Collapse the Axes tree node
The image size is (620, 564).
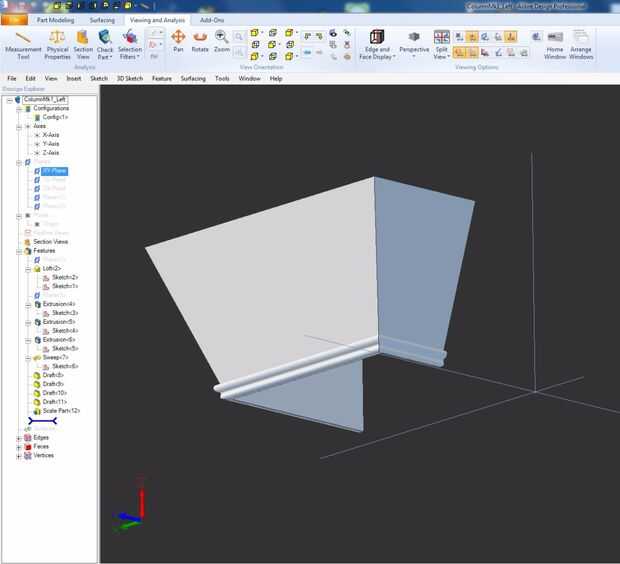(x=19, y=127)
